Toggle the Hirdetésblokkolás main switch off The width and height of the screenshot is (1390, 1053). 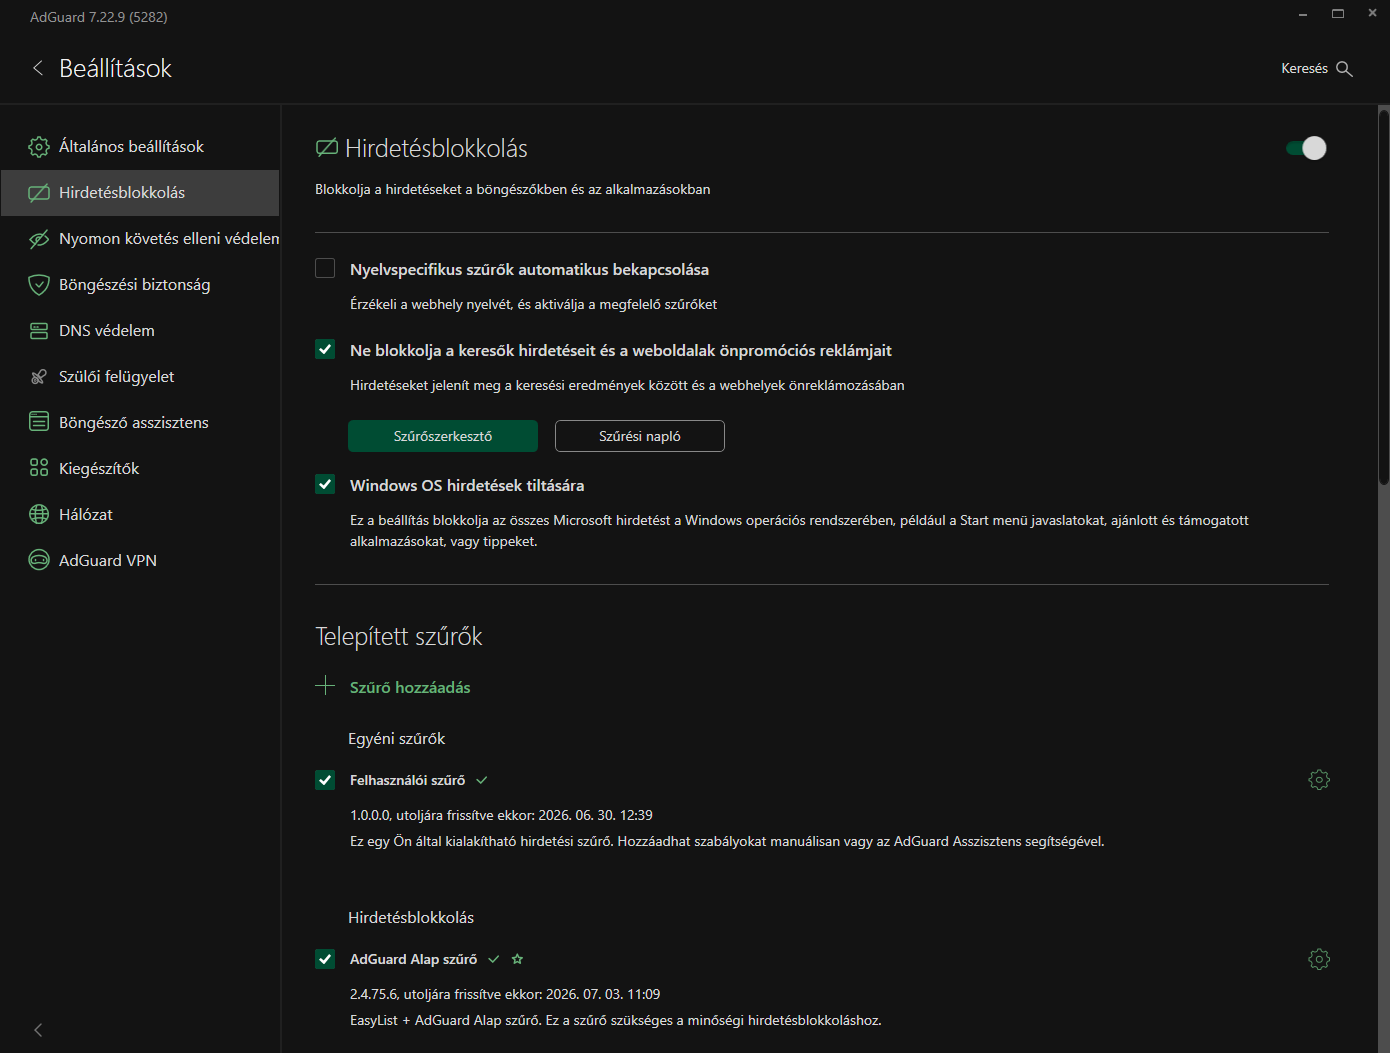pyautogui.click(x=1306, y=148)
